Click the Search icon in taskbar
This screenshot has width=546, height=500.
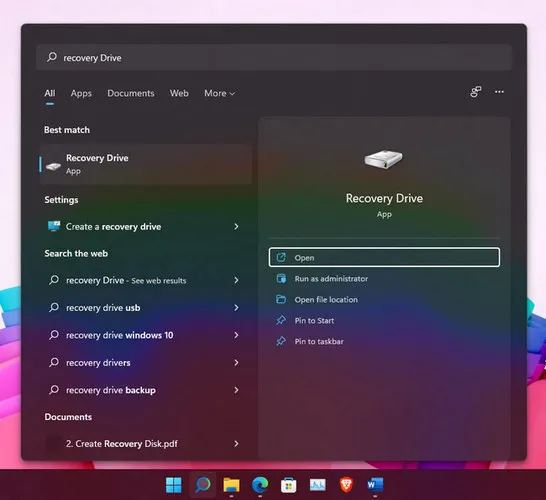pyautogui.click(x=203, y=485)
